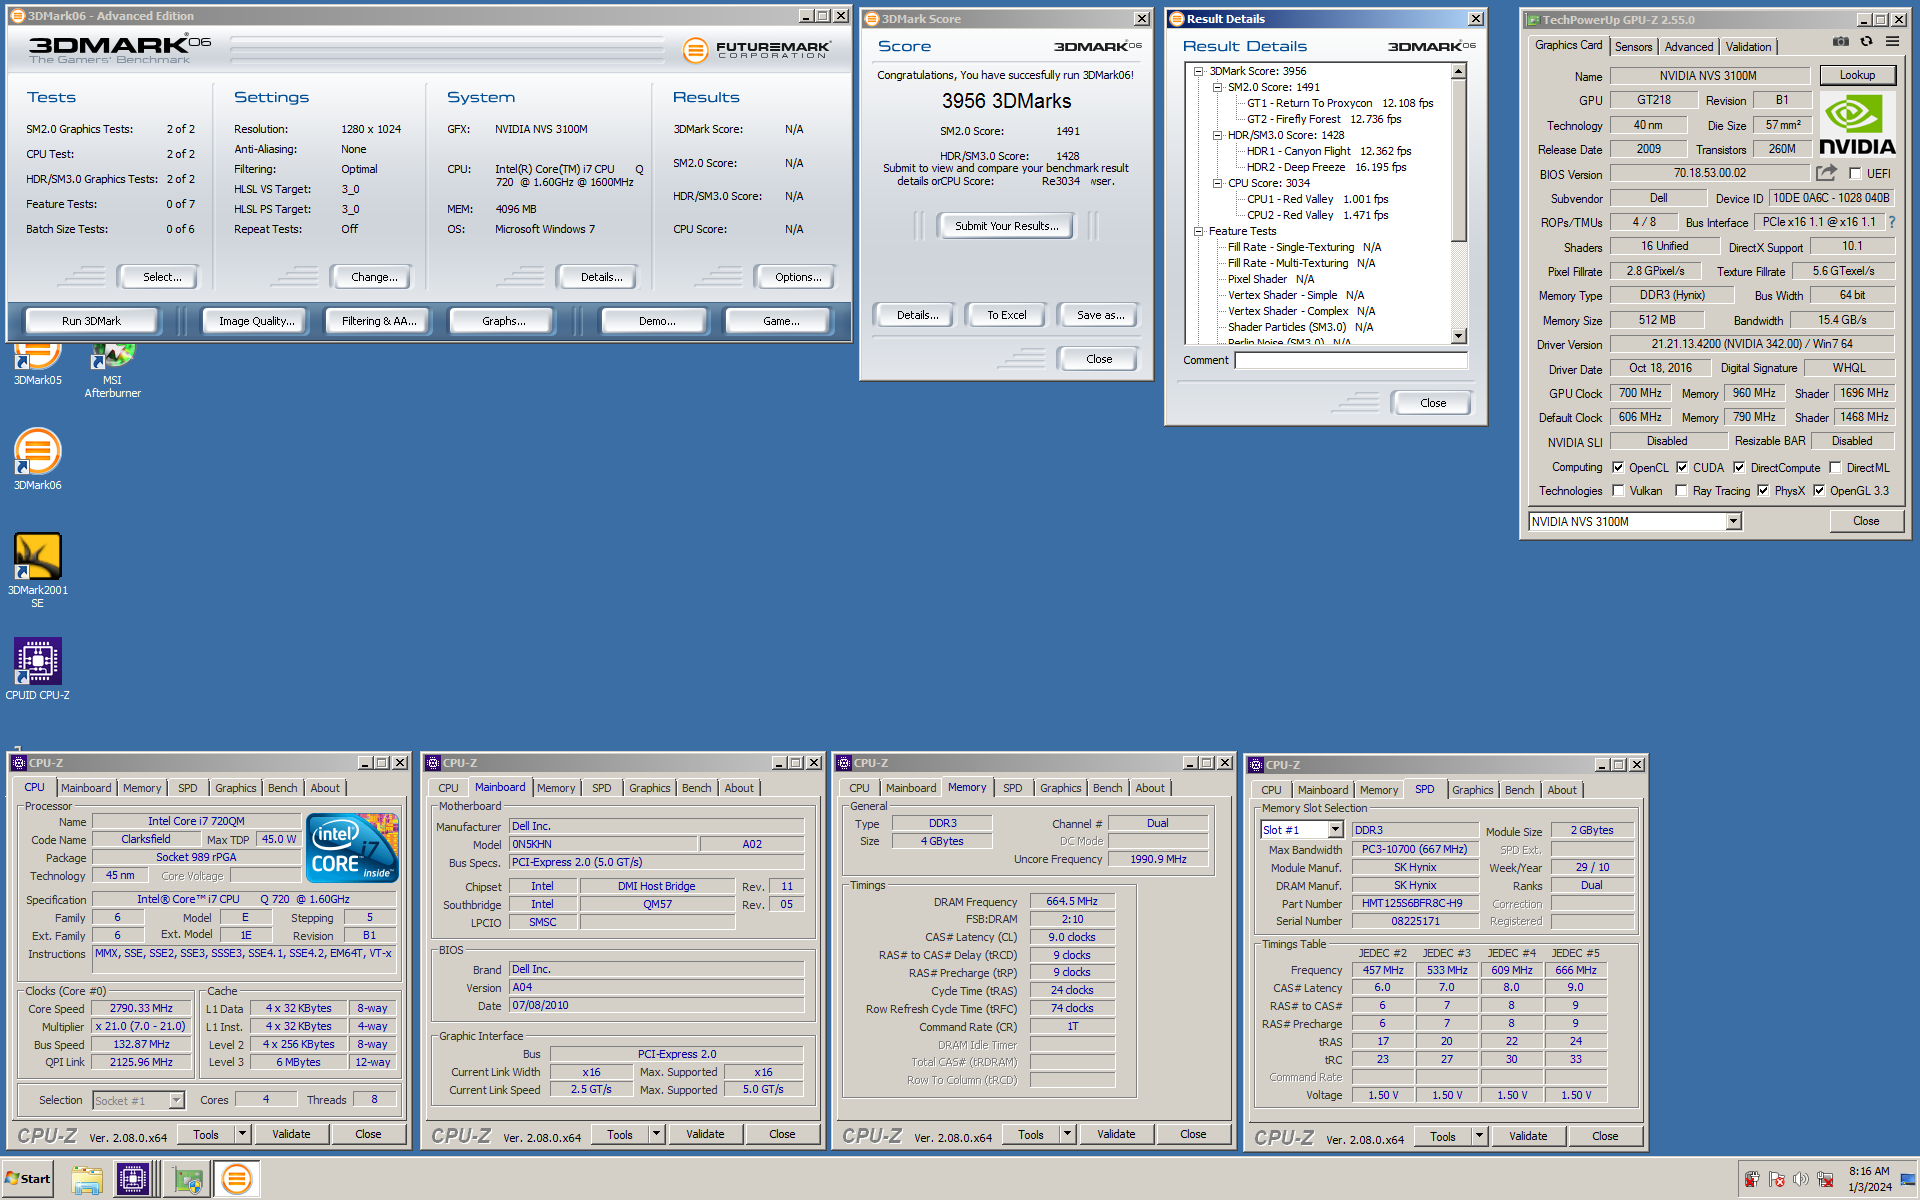Click the Filtering & AA button
This screenshot has height=1200, width=1920.
(379, 321)
